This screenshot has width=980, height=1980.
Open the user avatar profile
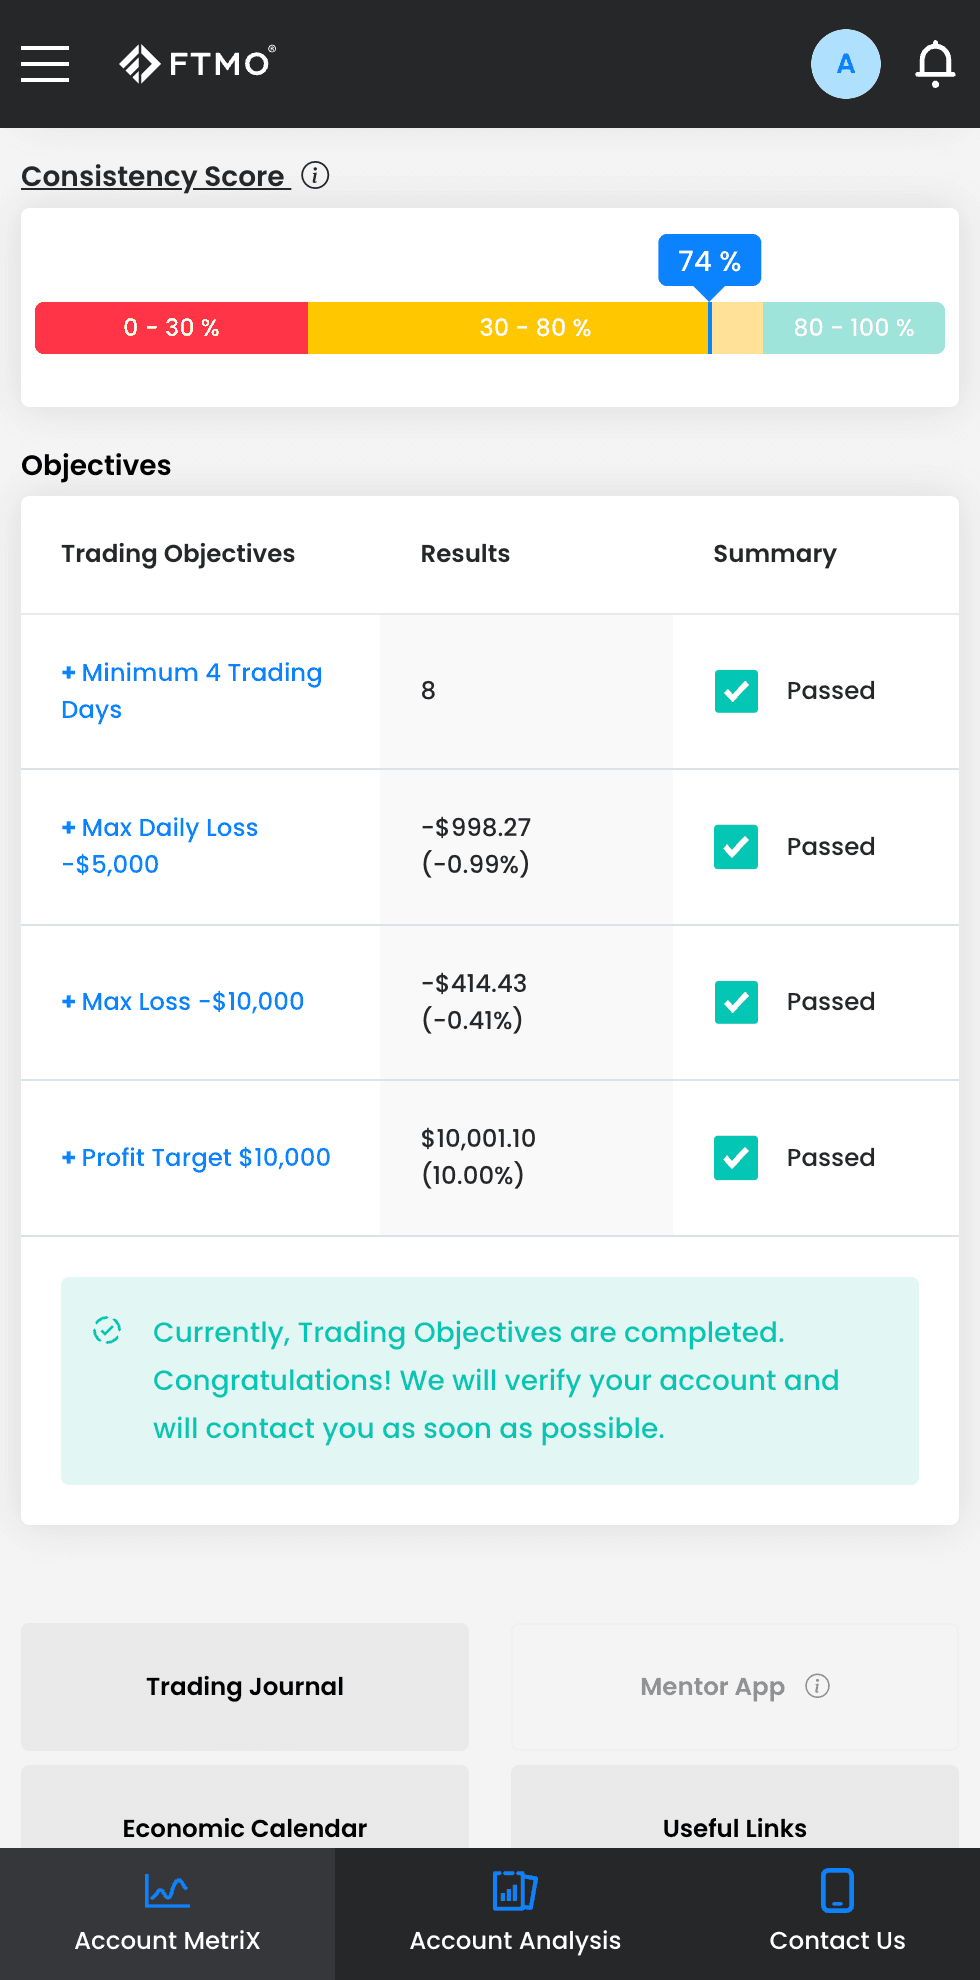[x=845, y=64]
